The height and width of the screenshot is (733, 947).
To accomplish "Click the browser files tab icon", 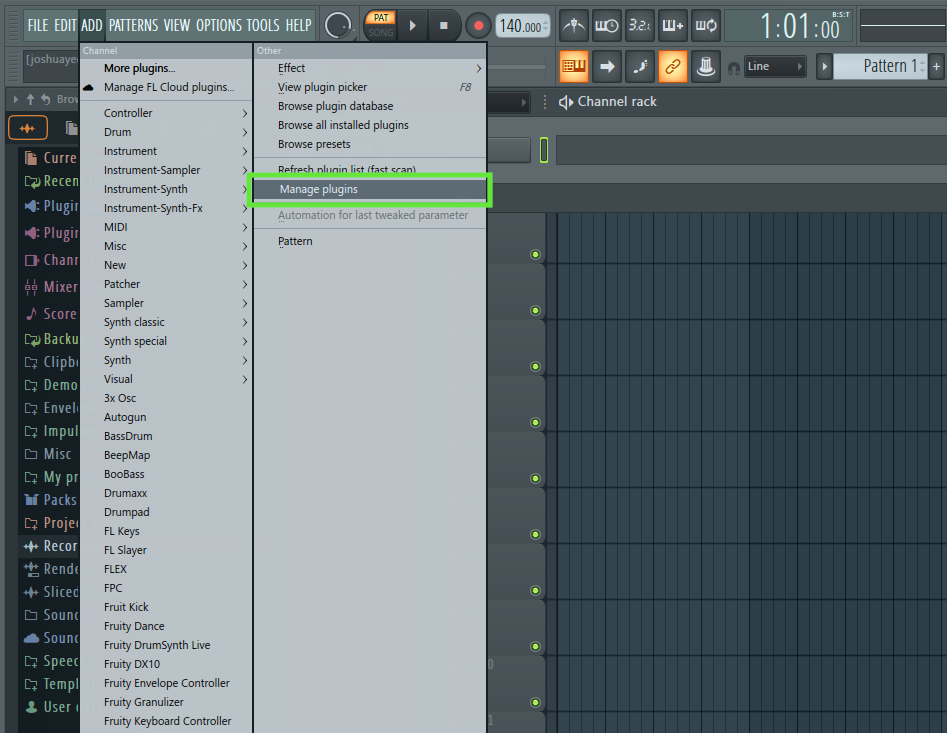I will [x=72, y=128].
